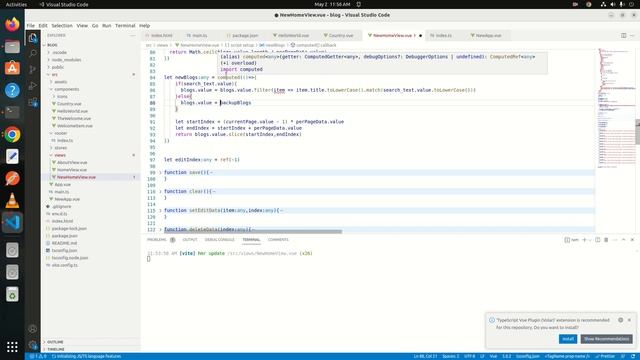Open the Run and Debug view

click(33, 86)
